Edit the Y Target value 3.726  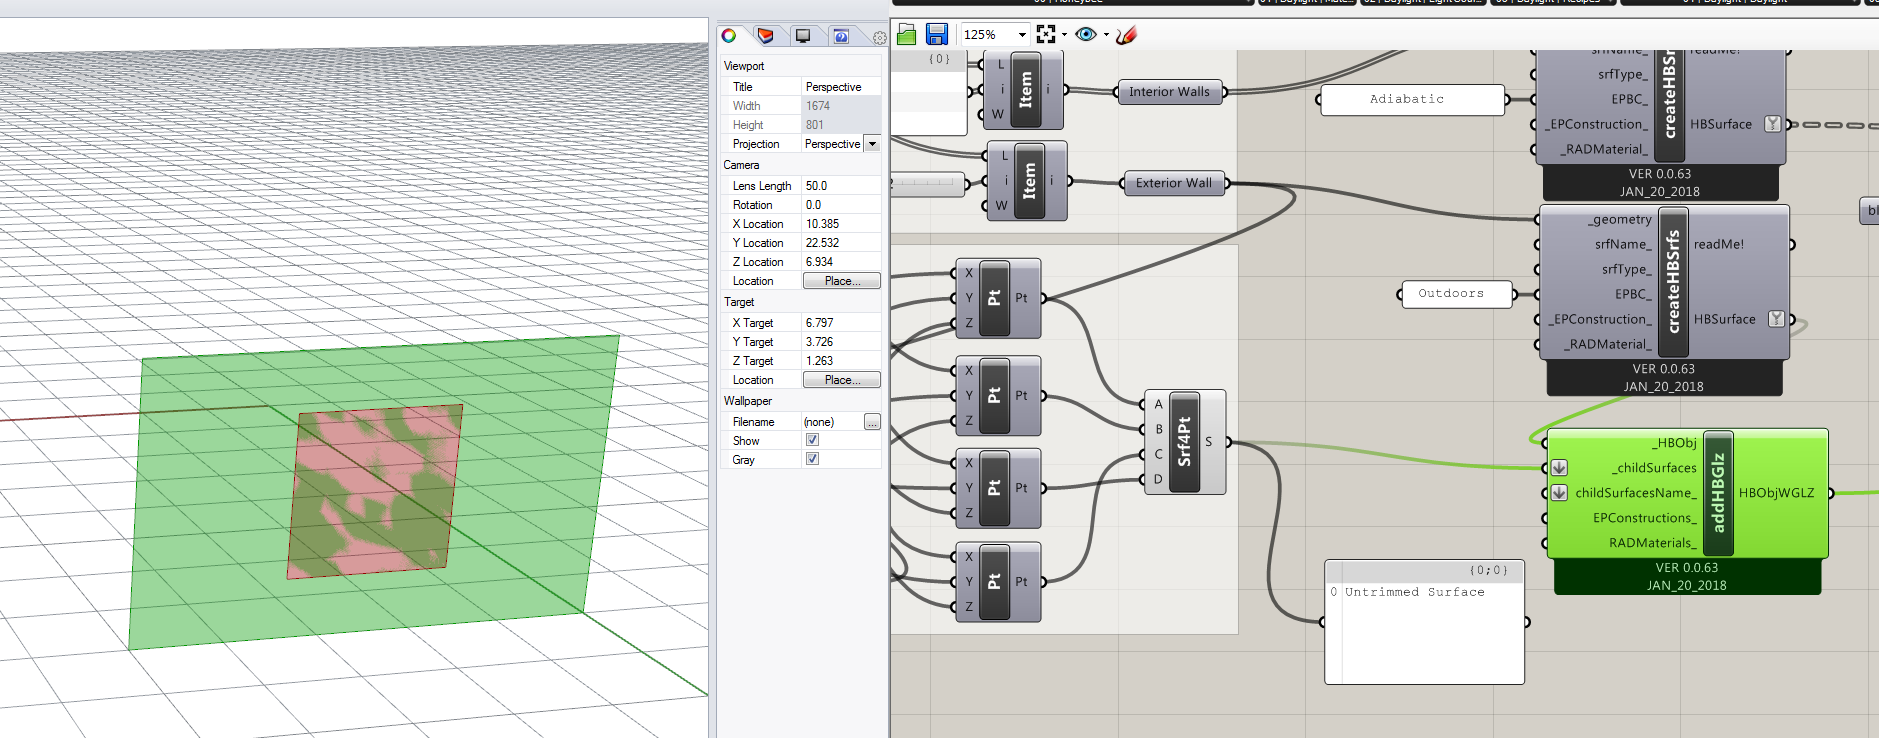(x=841, y=342)
